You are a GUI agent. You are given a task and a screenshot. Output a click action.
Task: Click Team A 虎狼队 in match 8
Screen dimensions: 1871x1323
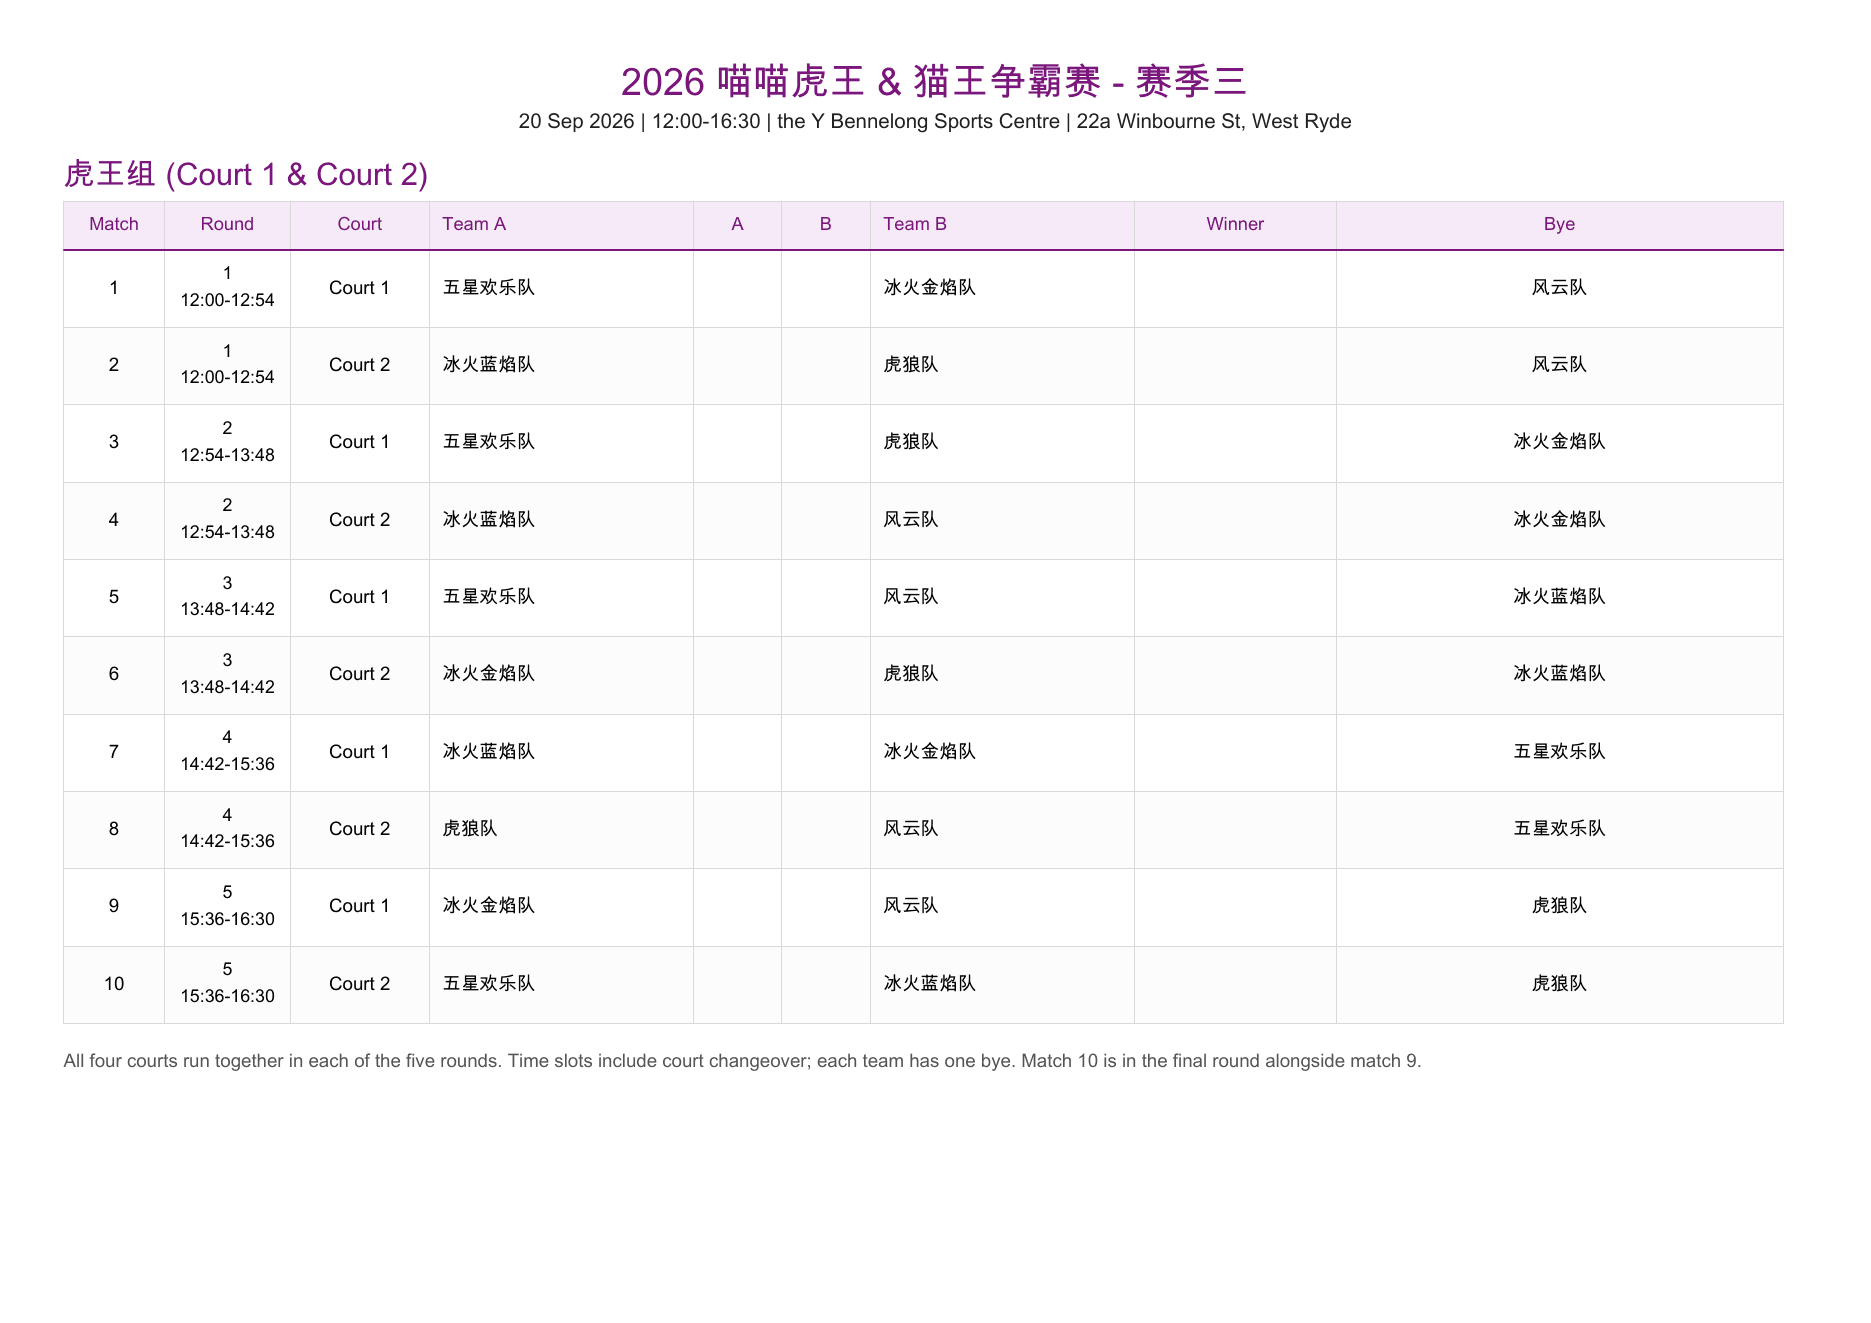click(x=470, y=829)
